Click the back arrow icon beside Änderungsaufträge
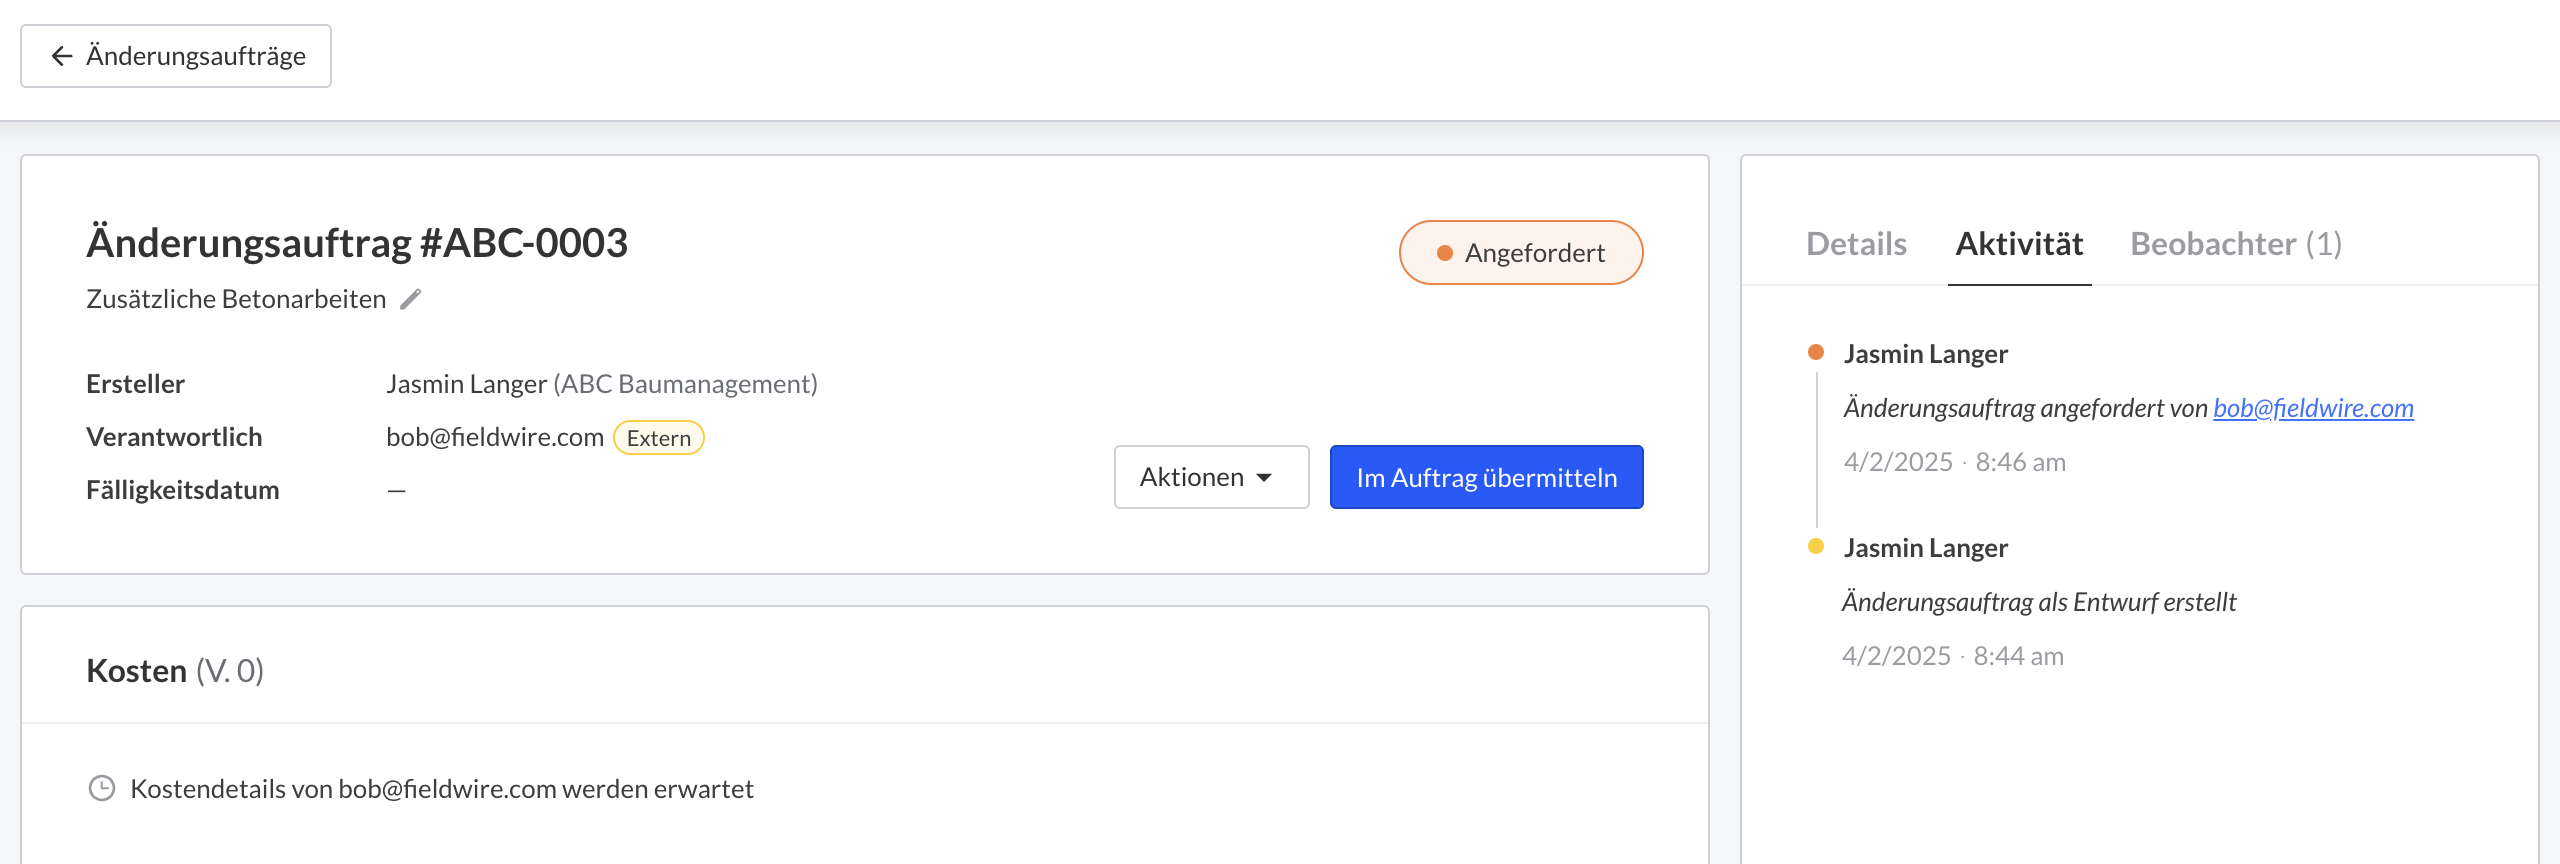Viewport: 2560px width, 864px height. (x=62, y=56)
